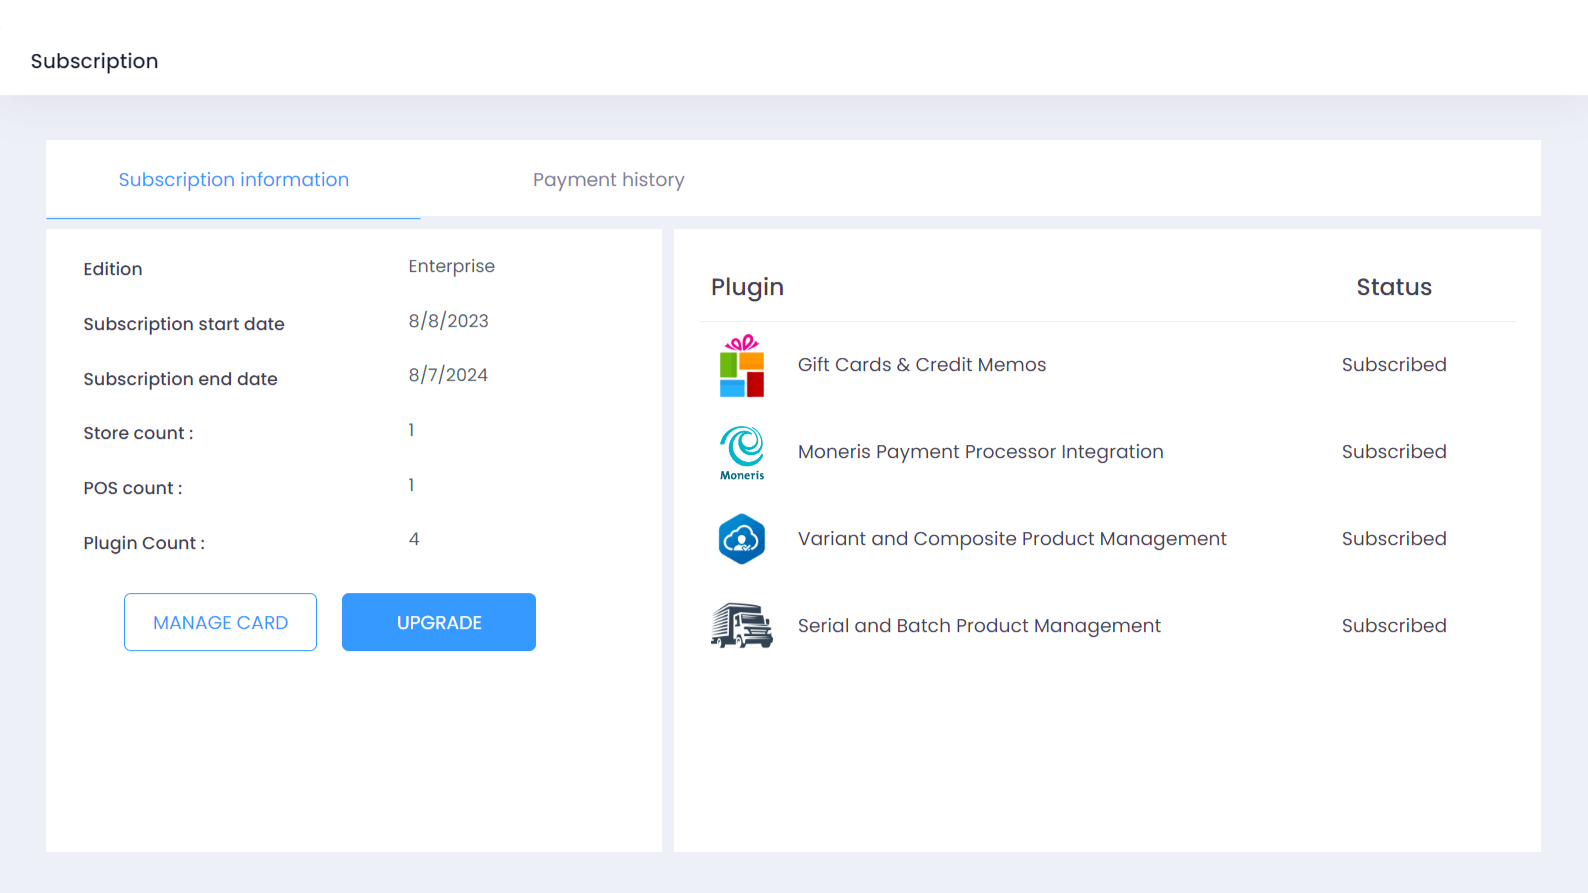The image size is (1588, 893).
Task: Click the Moneris logo icon
Action: point(741,452)
